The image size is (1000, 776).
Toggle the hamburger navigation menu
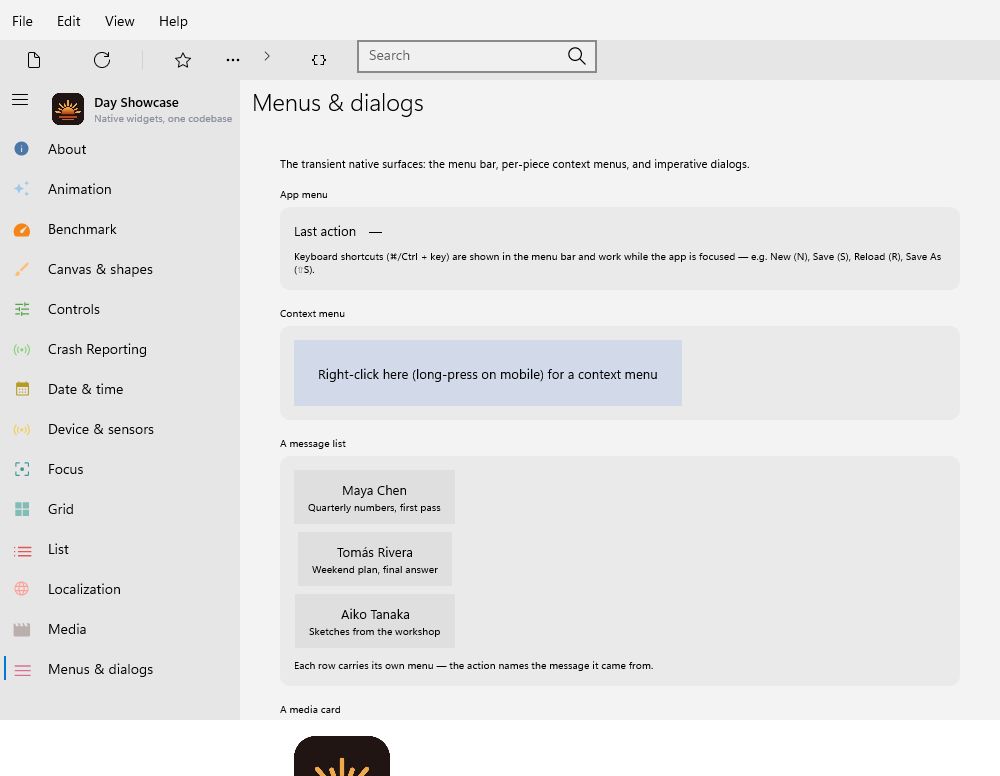[20, 99]
